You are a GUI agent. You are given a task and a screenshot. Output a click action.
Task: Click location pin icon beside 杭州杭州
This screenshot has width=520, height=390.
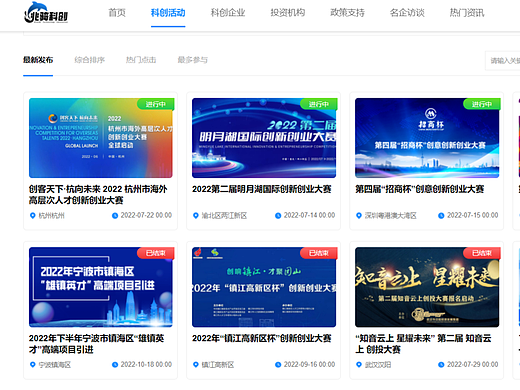(x=33, y=216)
